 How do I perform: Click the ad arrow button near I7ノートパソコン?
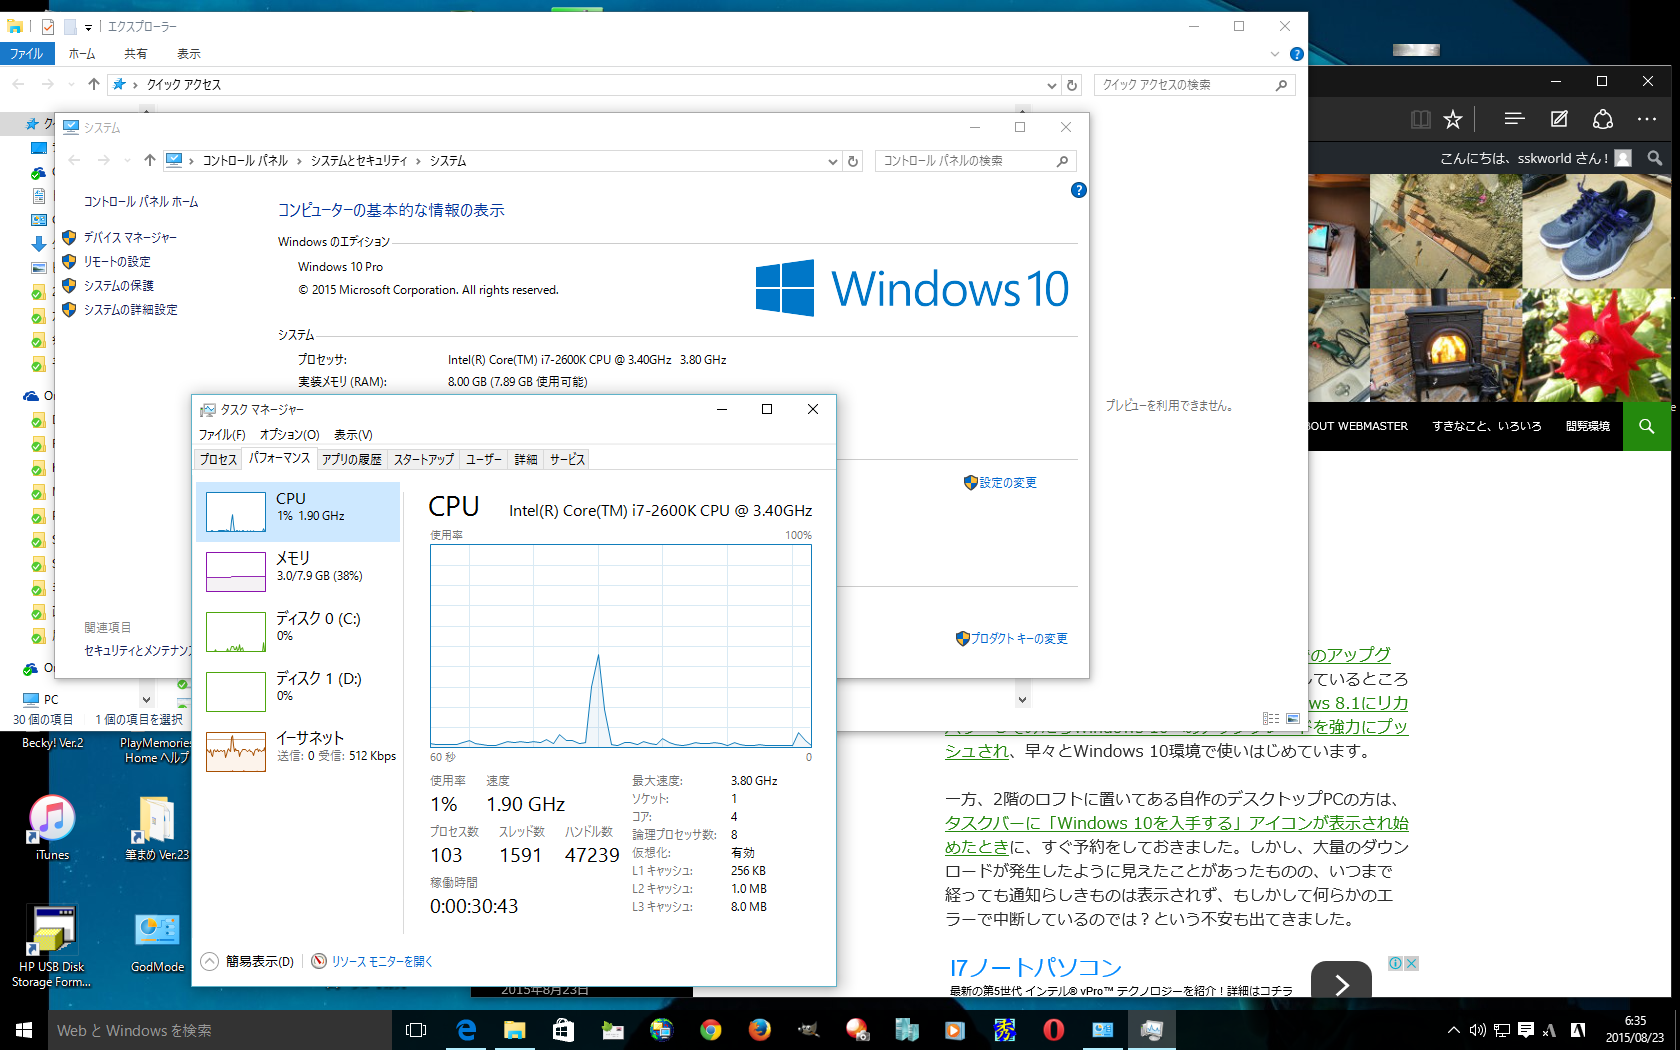click(x=1341, y=984)
